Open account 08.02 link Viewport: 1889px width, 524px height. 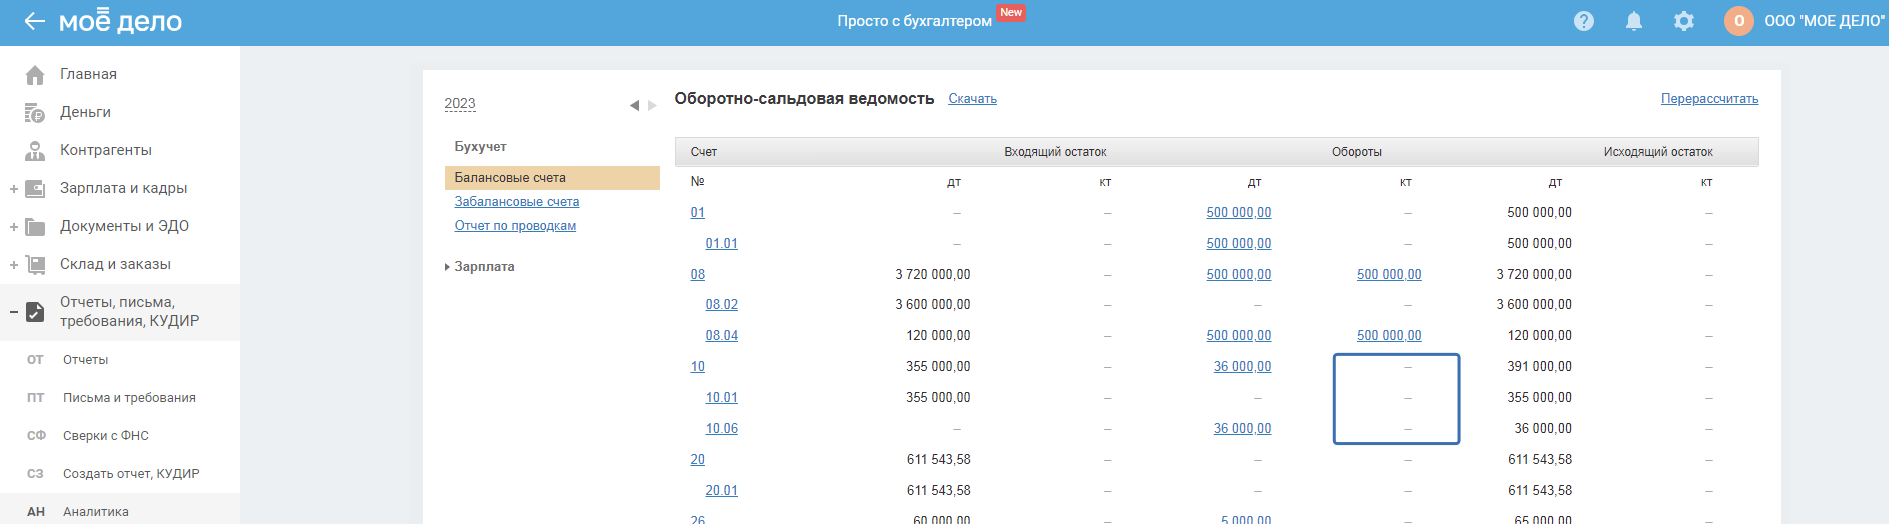click(722, 305)
